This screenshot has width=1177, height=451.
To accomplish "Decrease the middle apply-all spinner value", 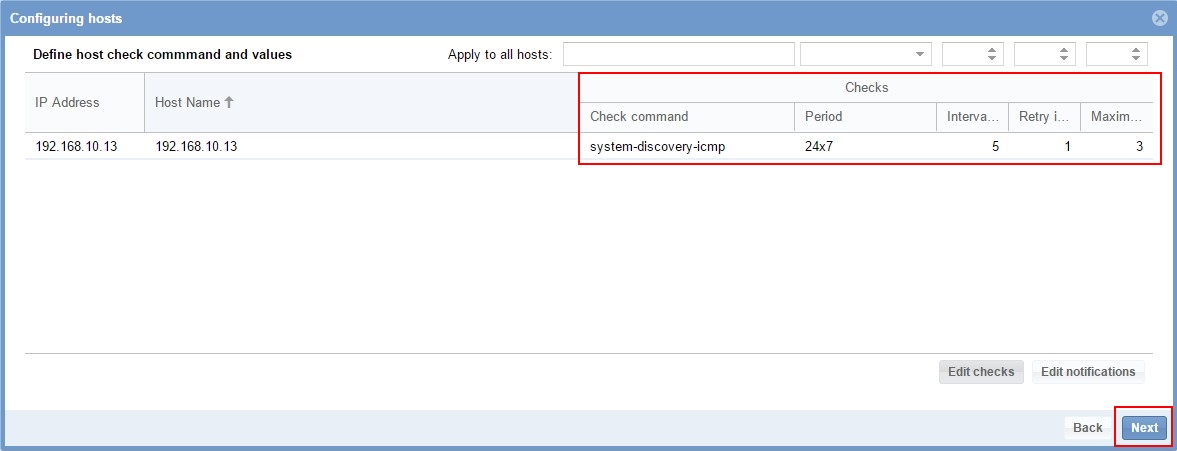I will coord(1064,59).
